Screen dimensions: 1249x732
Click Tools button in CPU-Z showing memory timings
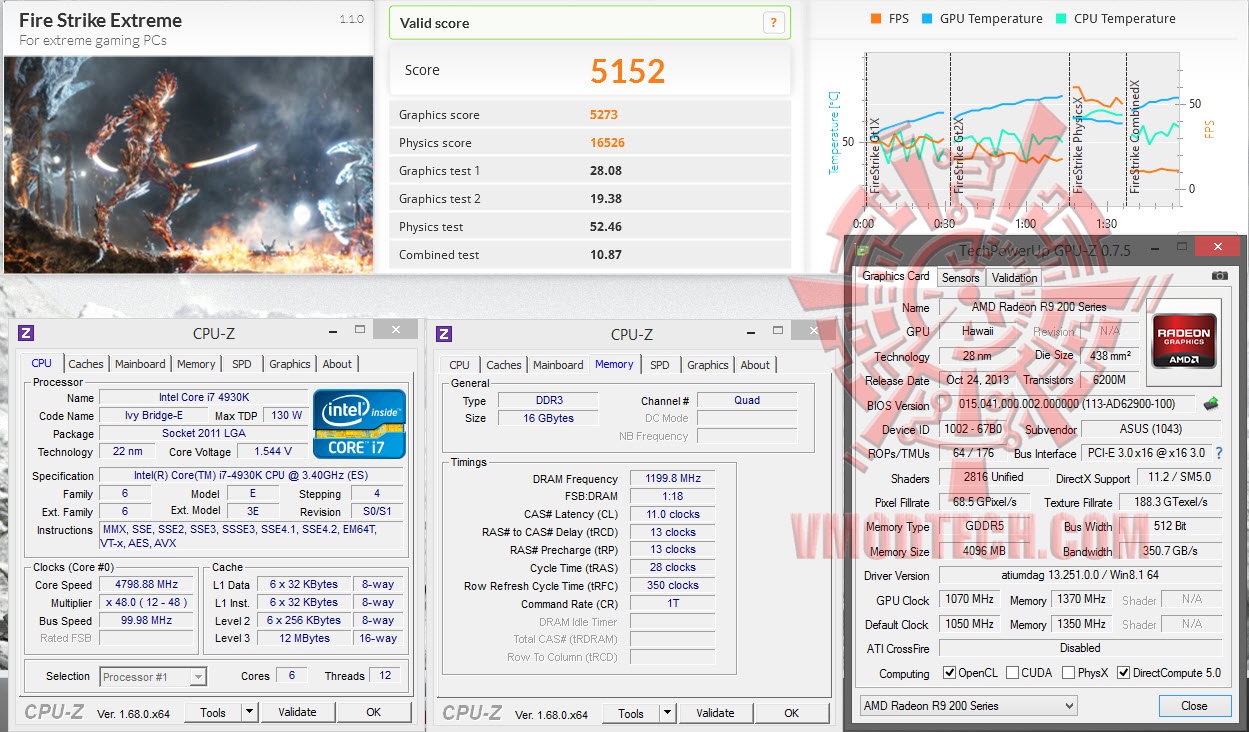point(631,713)
